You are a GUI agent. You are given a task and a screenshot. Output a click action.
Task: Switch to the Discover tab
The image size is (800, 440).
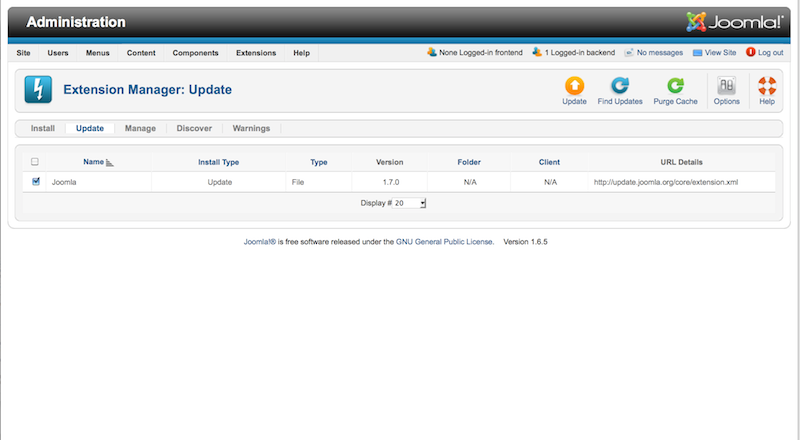coord(194,128)
